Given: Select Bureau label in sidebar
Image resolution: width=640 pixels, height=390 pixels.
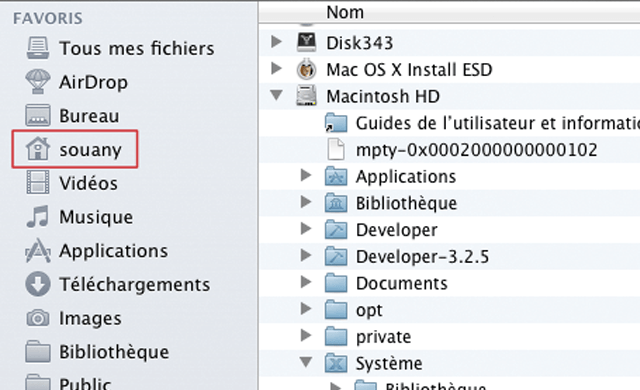Looking at the screenshot, I should pyautogui.click(x=89, y=116).
